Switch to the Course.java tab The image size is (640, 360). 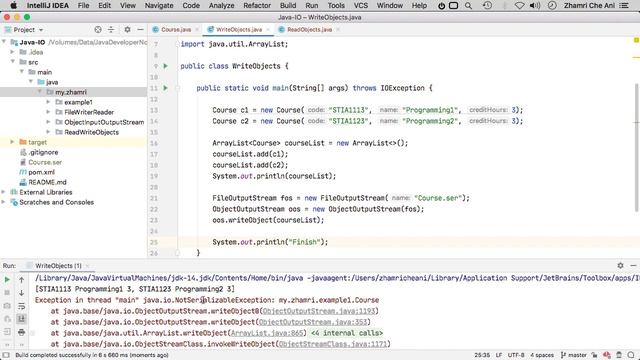176,29
